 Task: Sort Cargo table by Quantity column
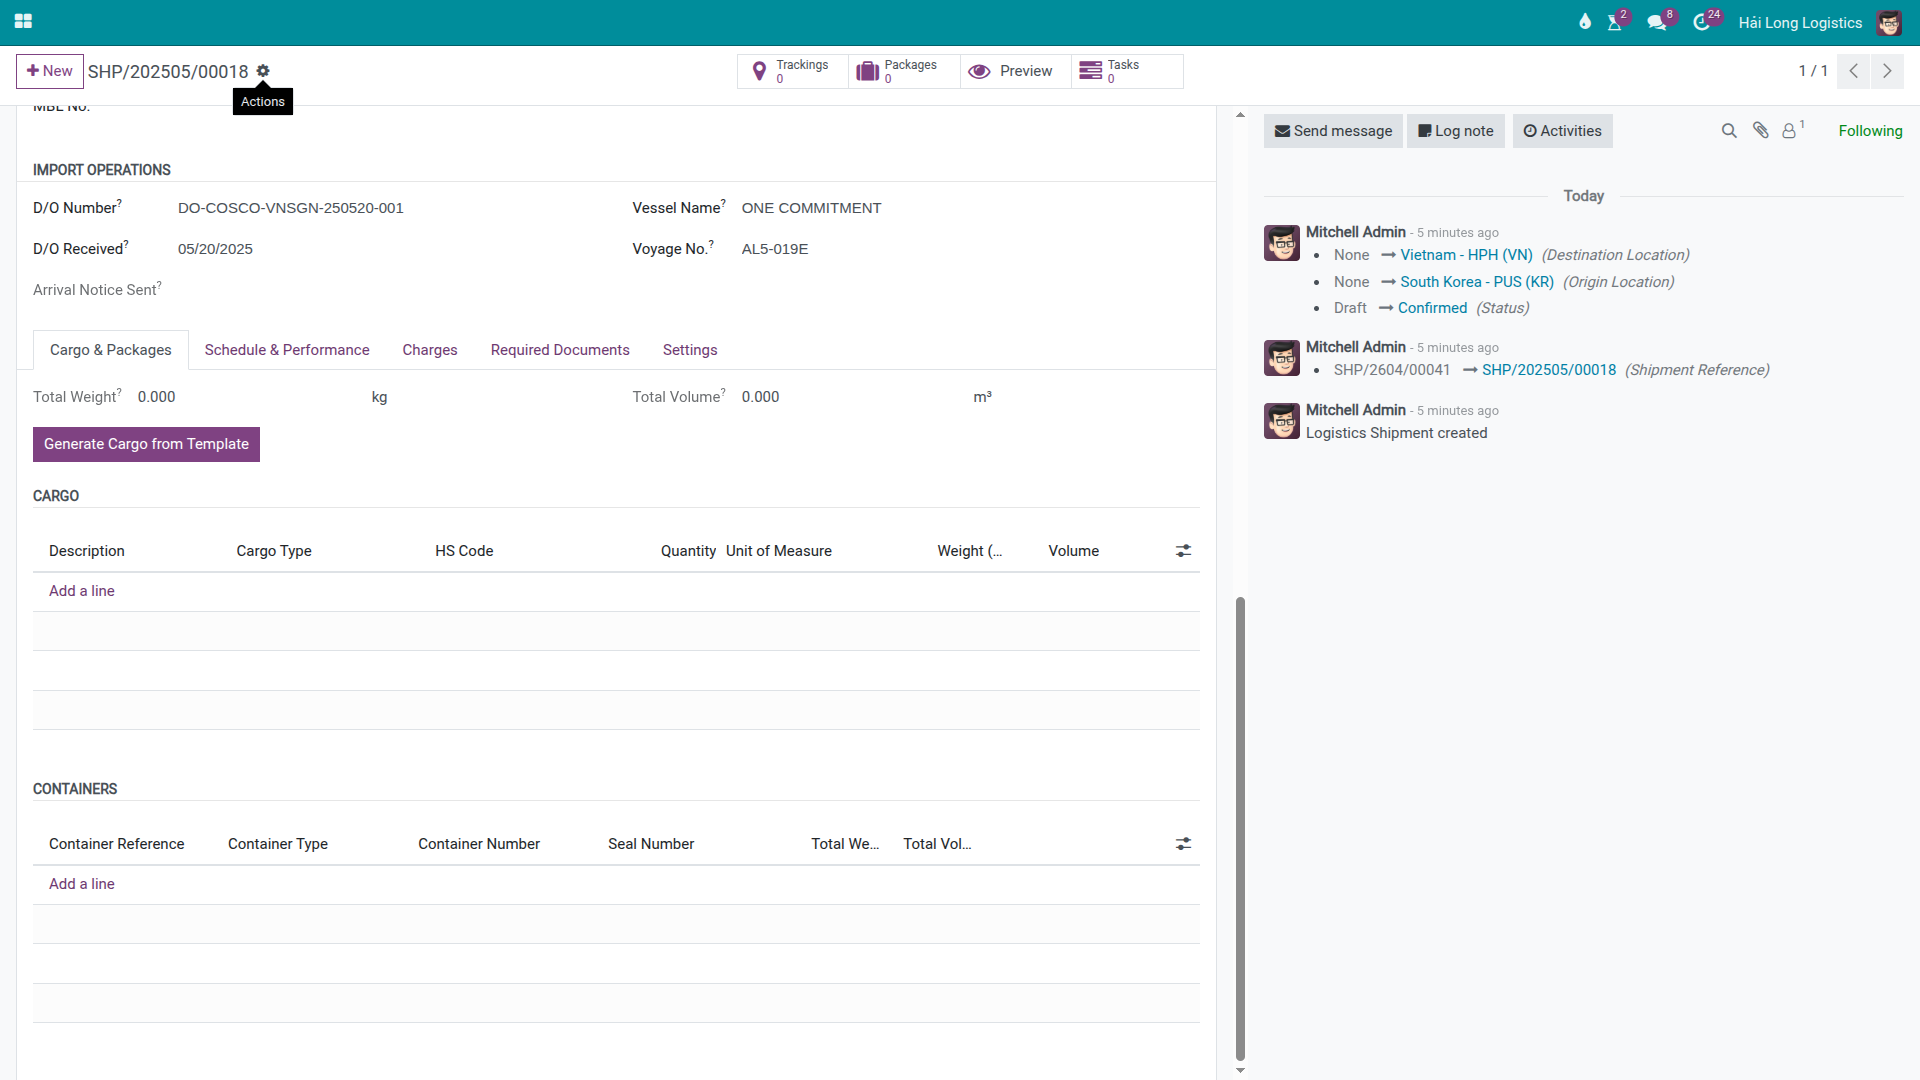pyautogui.click(x=688, y=551)
